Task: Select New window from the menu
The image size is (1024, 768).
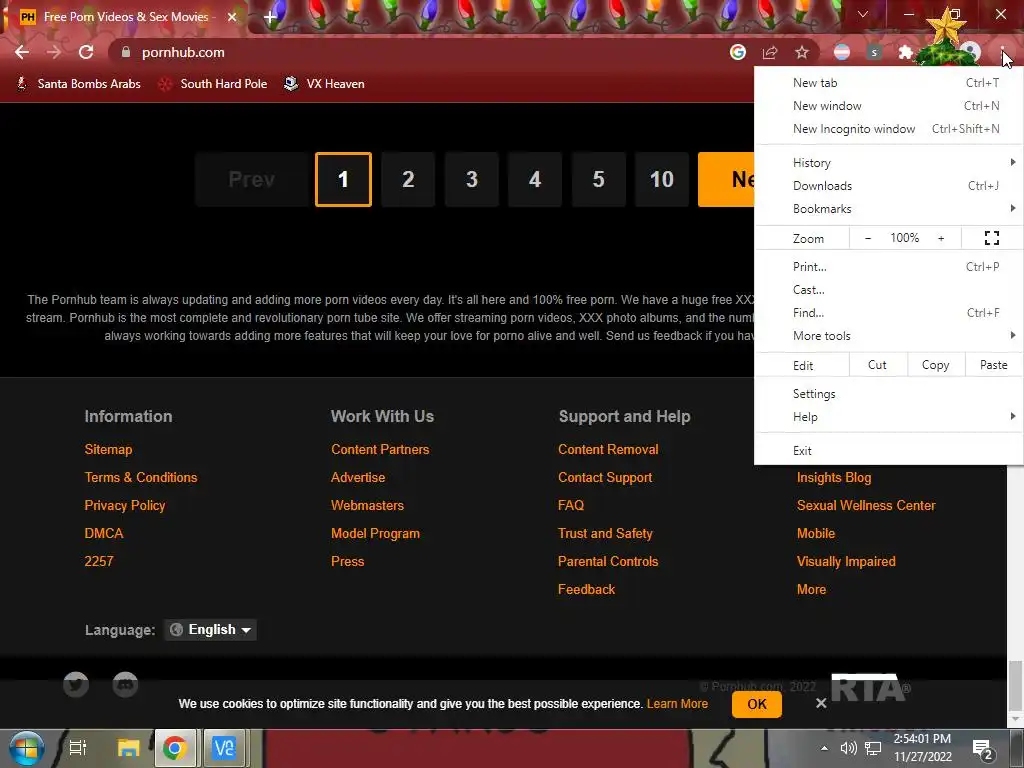Action: coord(888,106)
